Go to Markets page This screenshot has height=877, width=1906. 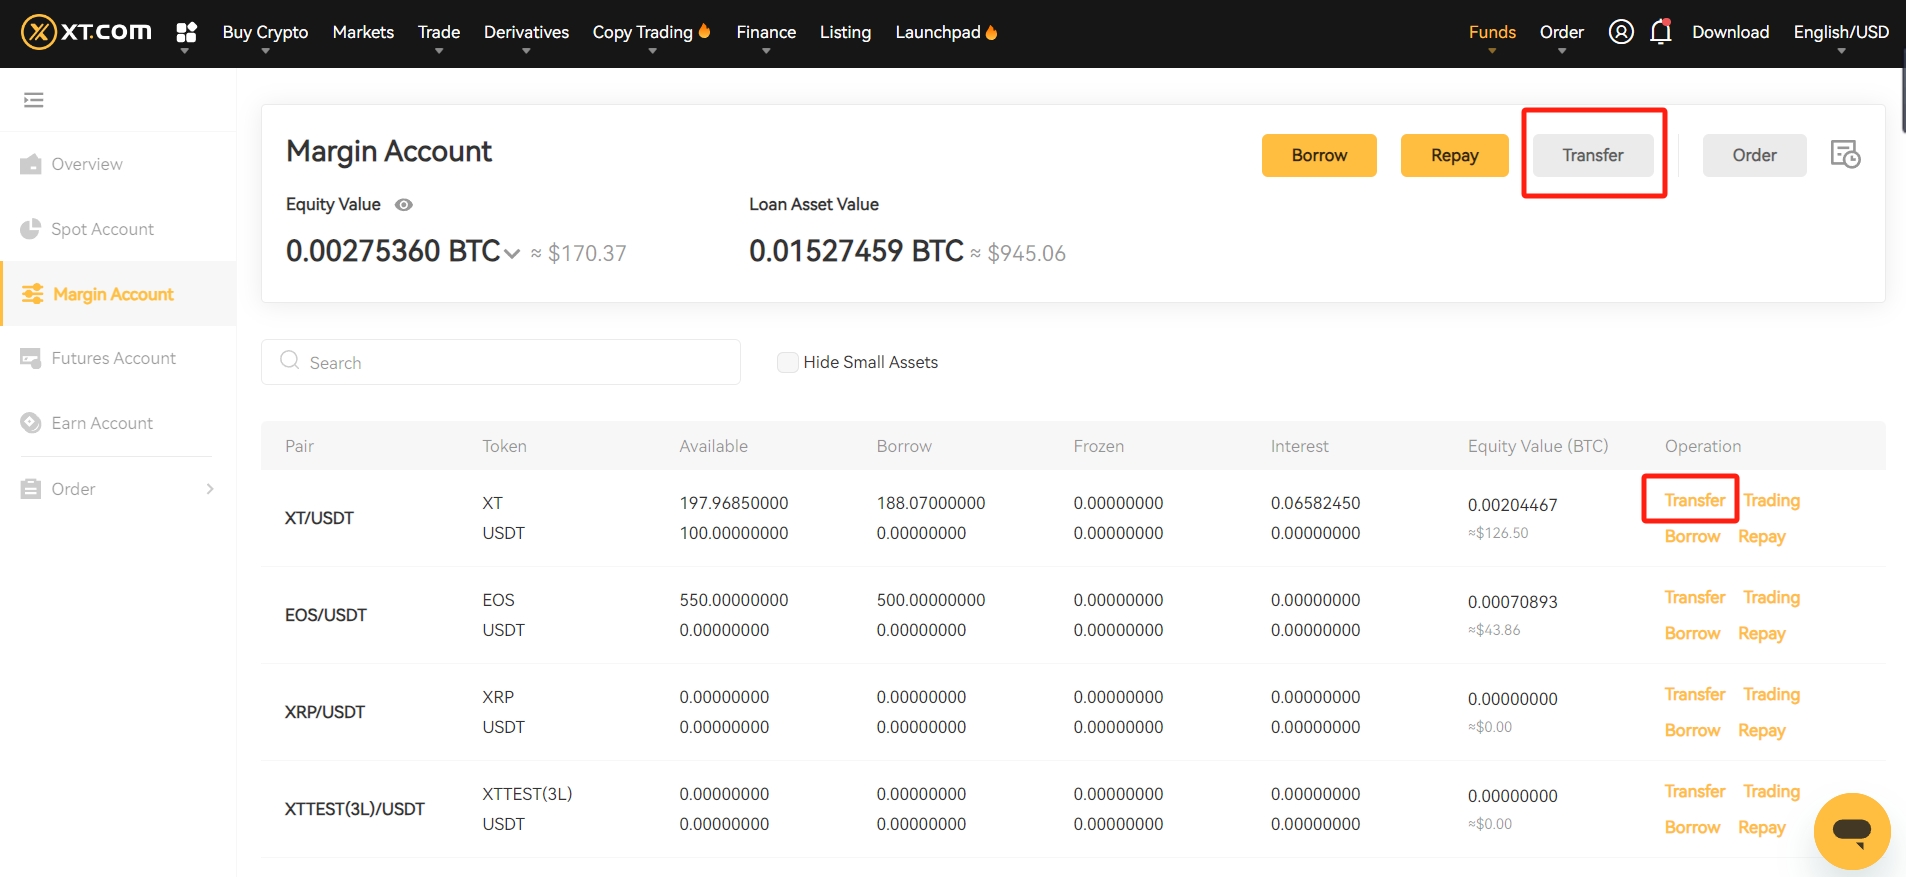363,32
